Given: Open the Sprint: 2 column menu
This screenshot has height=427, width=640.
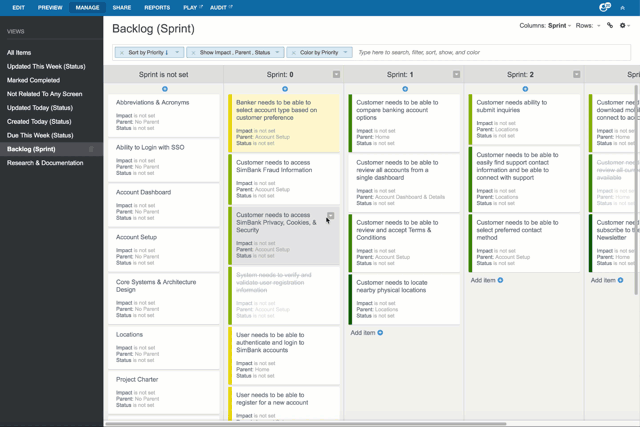Looking at the screenshot, I should pos(576,74).
